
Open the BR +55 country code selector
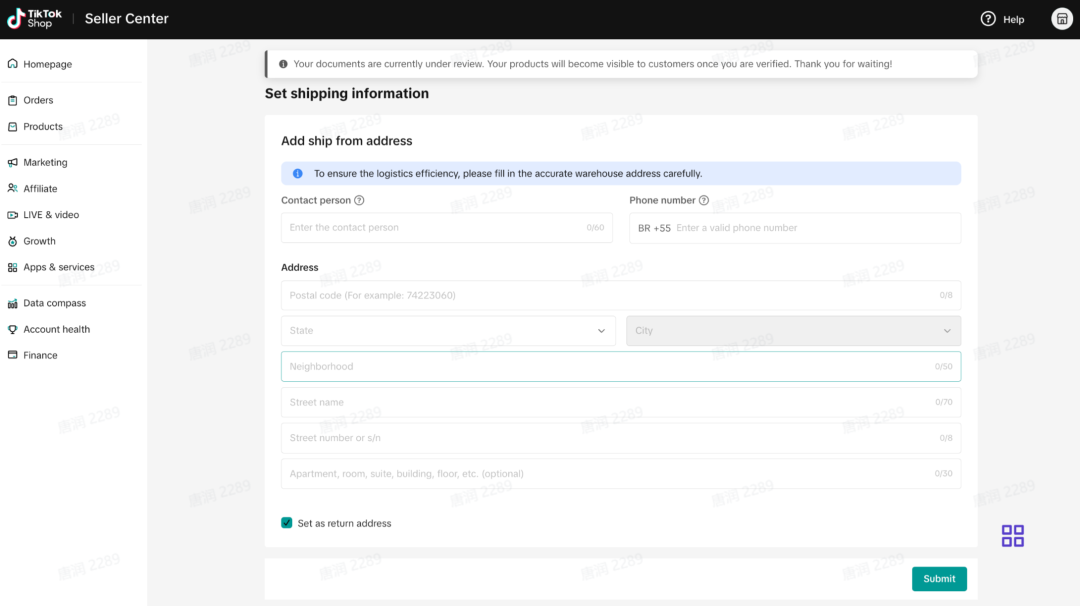(654, 228)
